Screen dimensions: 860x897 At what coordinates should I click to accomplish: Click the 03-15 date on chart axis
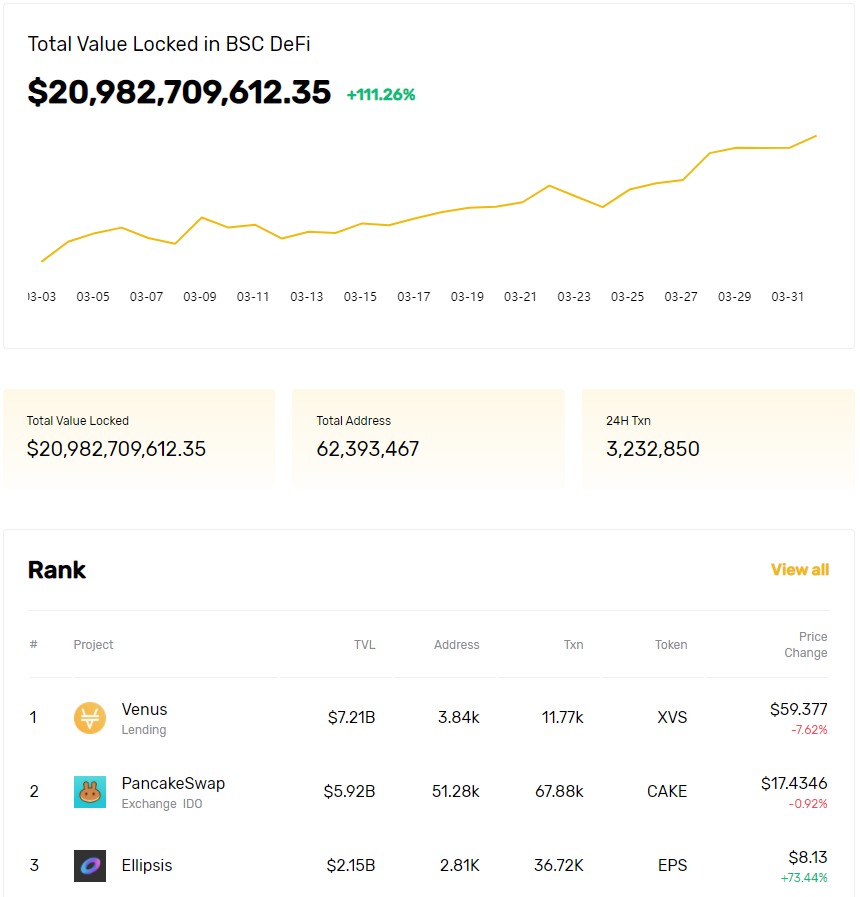tap(360, 297)
